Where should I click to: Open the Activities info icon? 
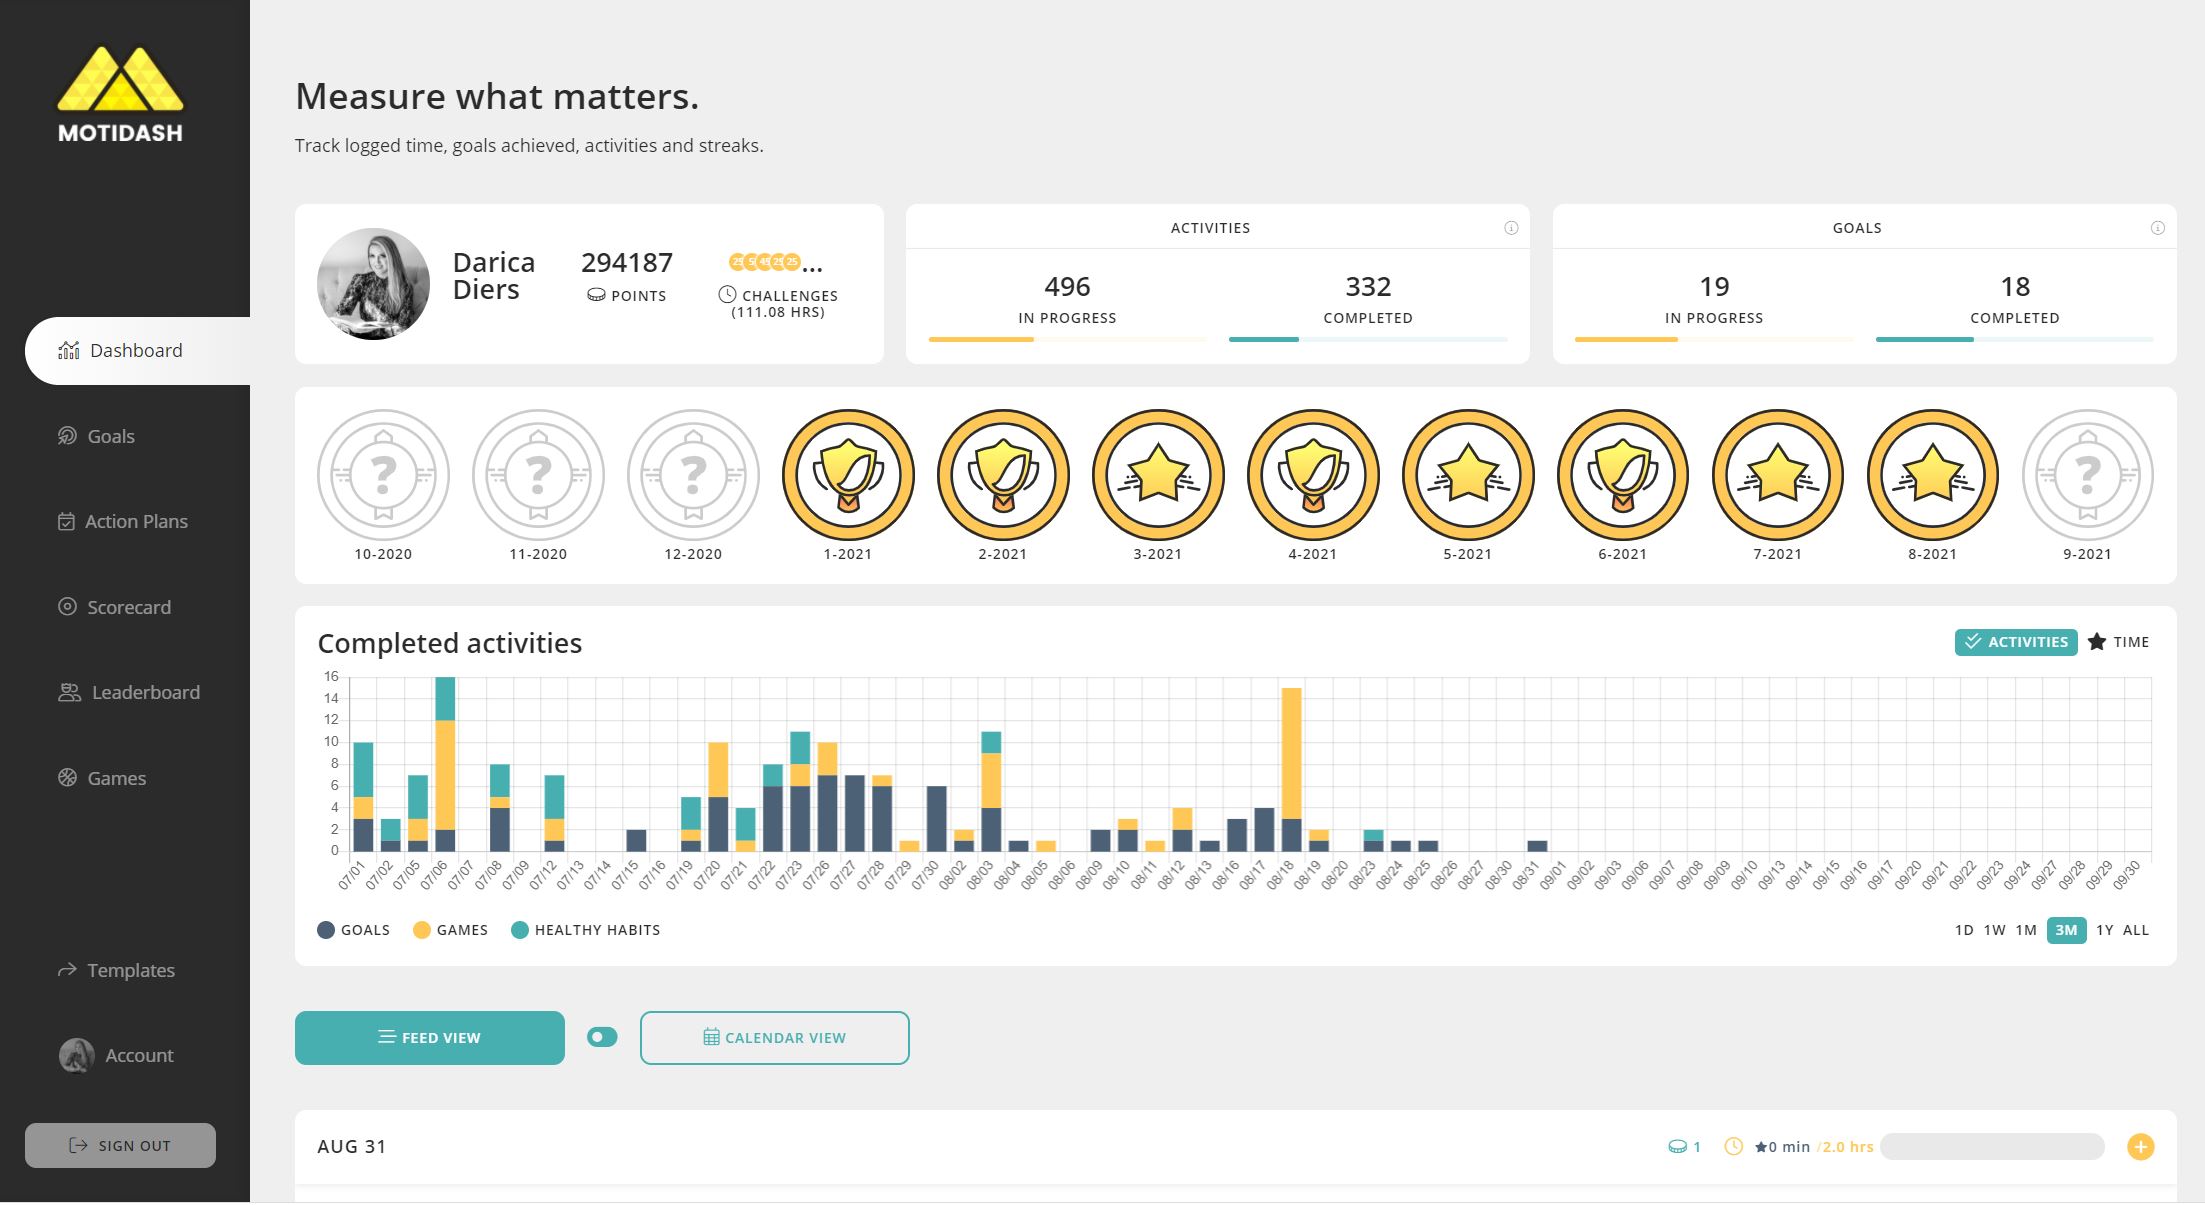coord(1511,228)
